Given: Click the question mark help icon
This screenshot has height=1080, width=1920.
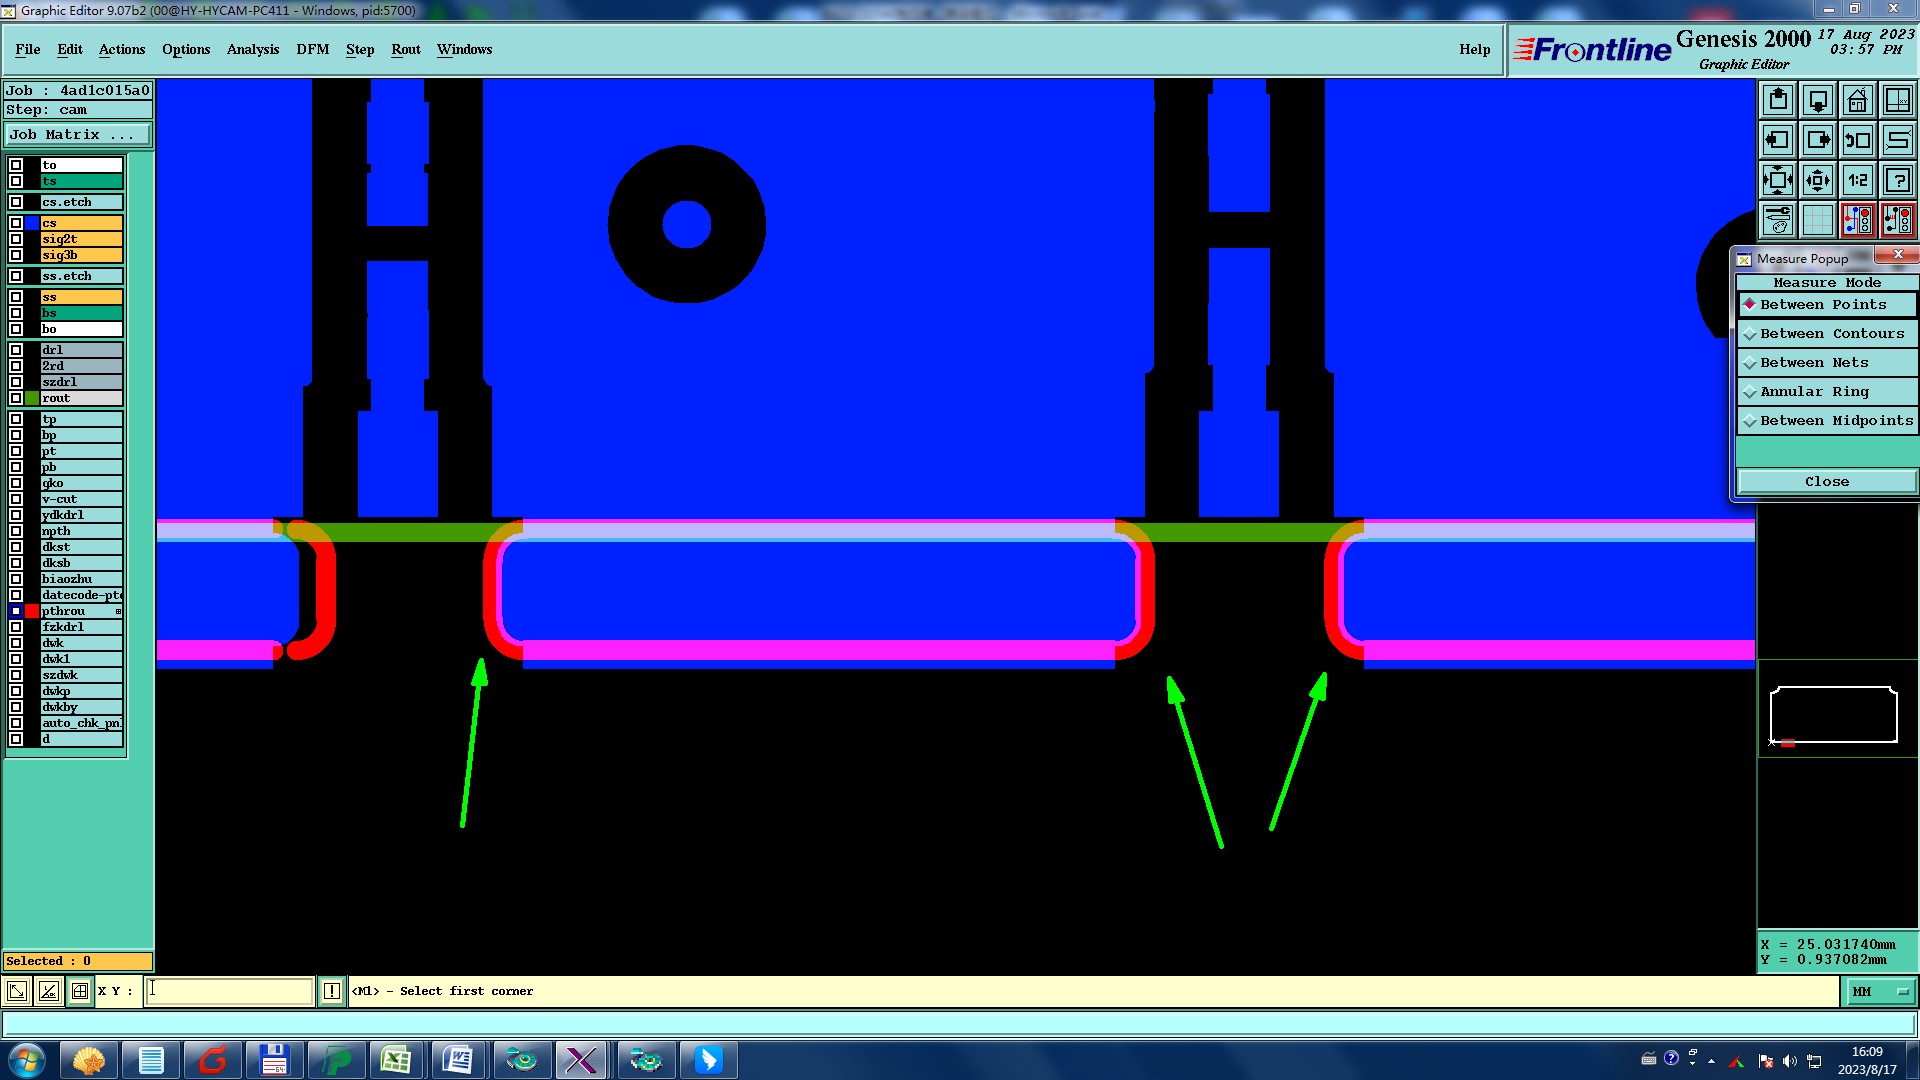Looking at the screenshot, I should pyautogui.click(x=1897, y=180).
